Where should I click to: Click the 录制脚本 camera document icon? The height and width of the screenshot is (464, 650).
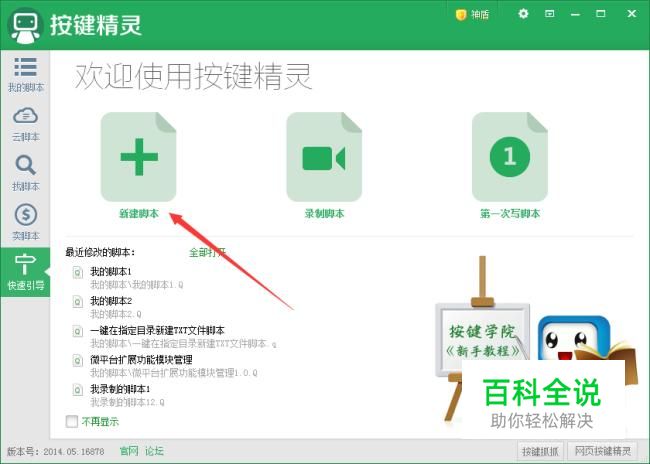324,157
